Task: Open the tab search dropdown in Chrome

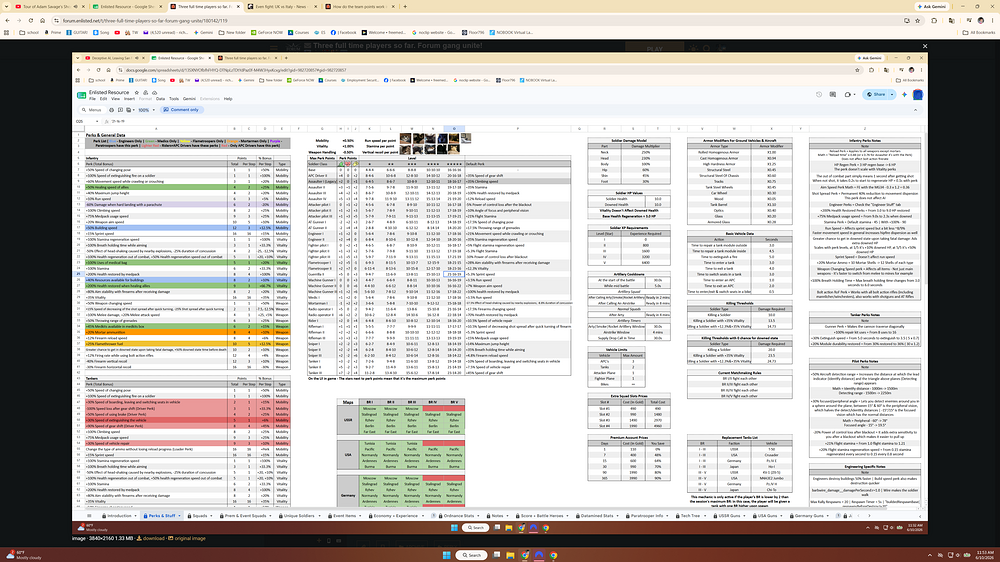Action: pyautogui.click(x=7, y=6)
